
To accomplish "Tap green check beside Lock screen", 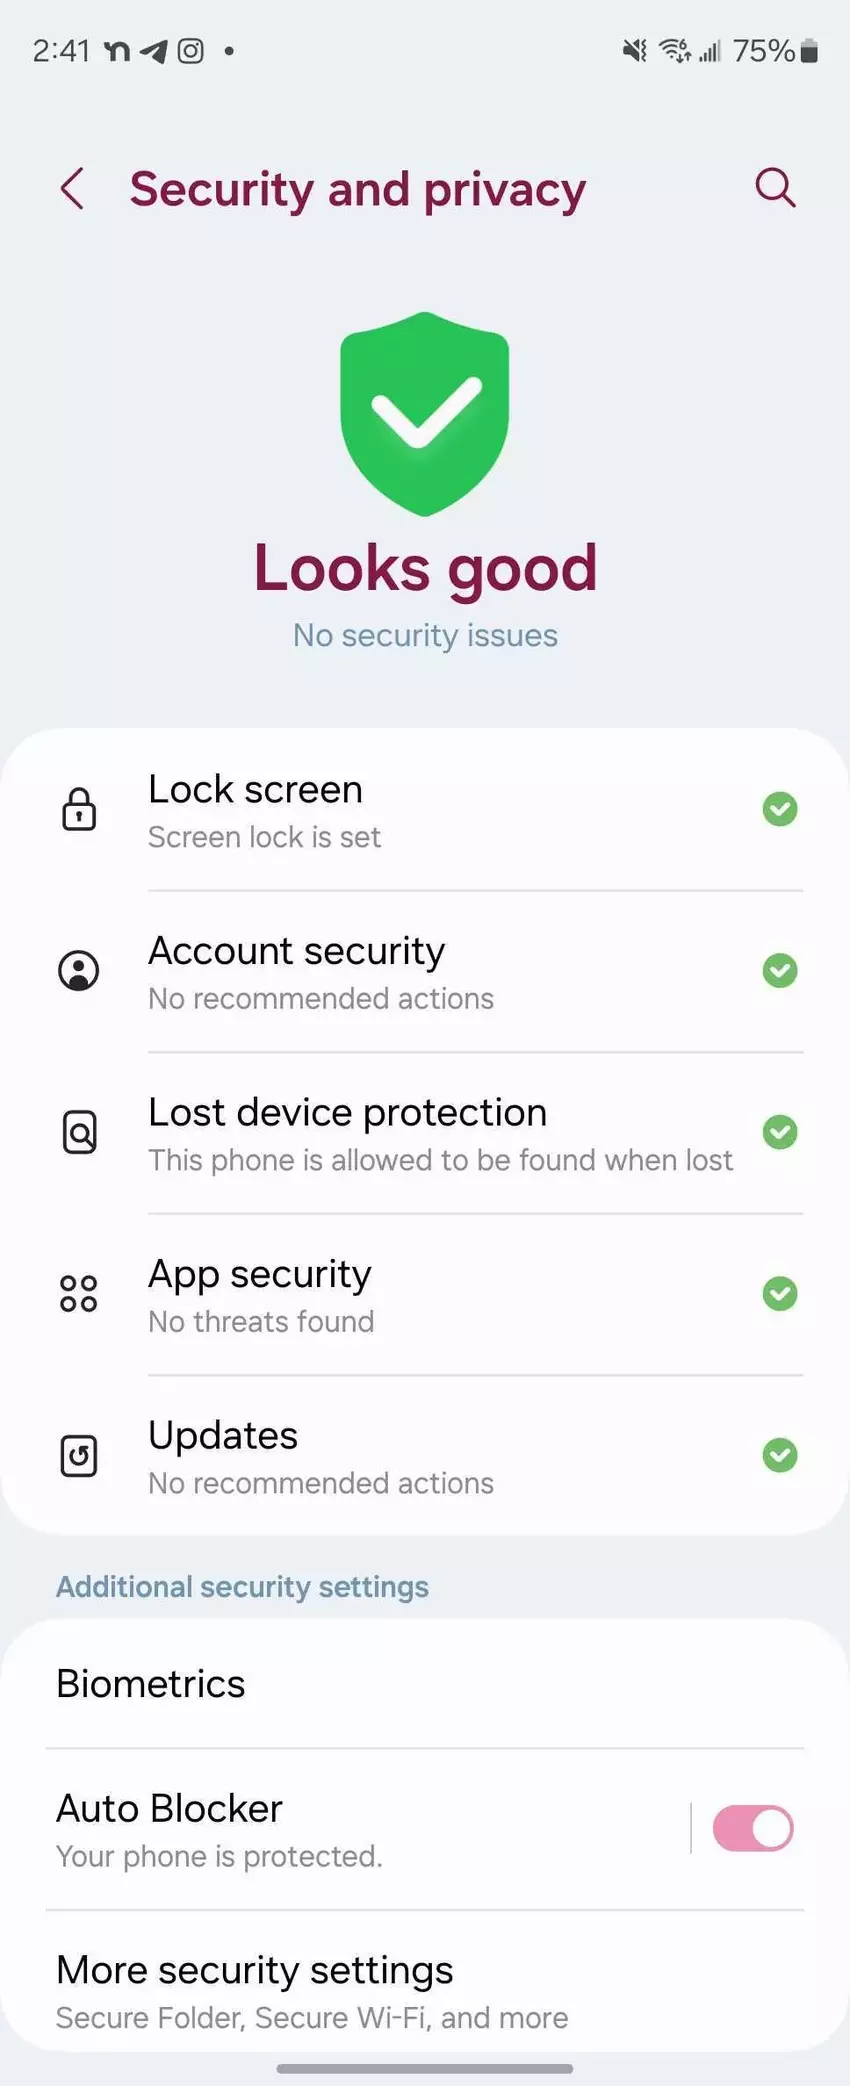I will (780, 809).
